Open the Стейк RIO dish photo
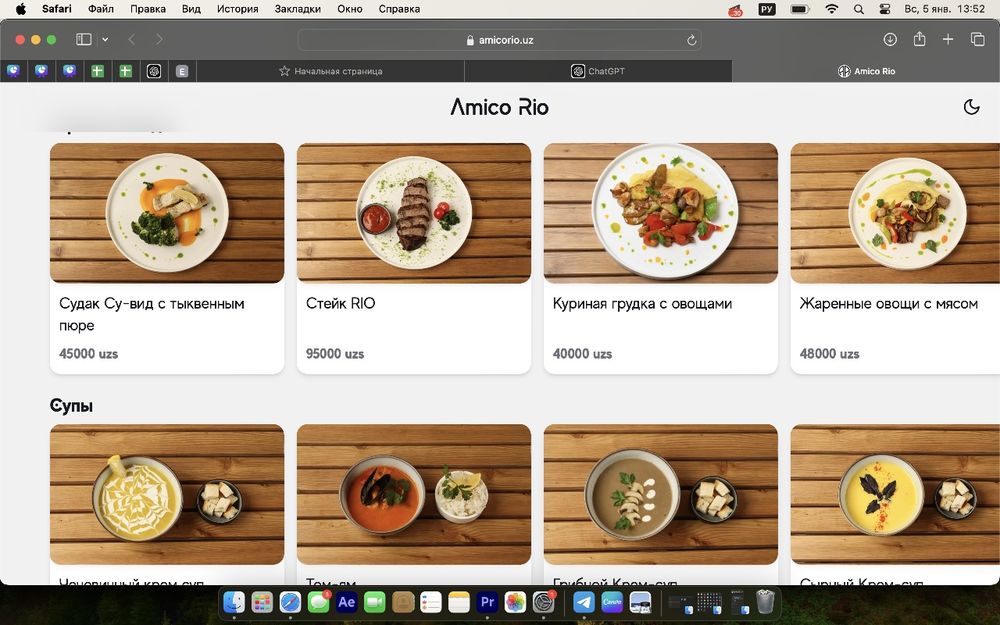The height and width of the screenshot is (625, 1000). tap(414, 213)
